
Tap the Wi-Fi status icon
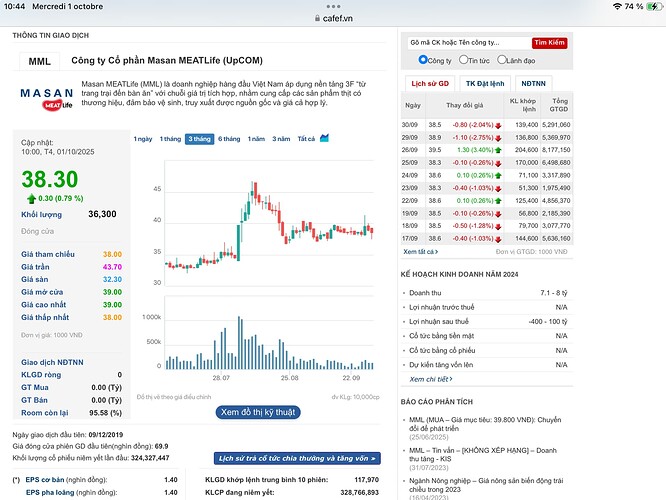pyautogui.click(x=618, y=6)
